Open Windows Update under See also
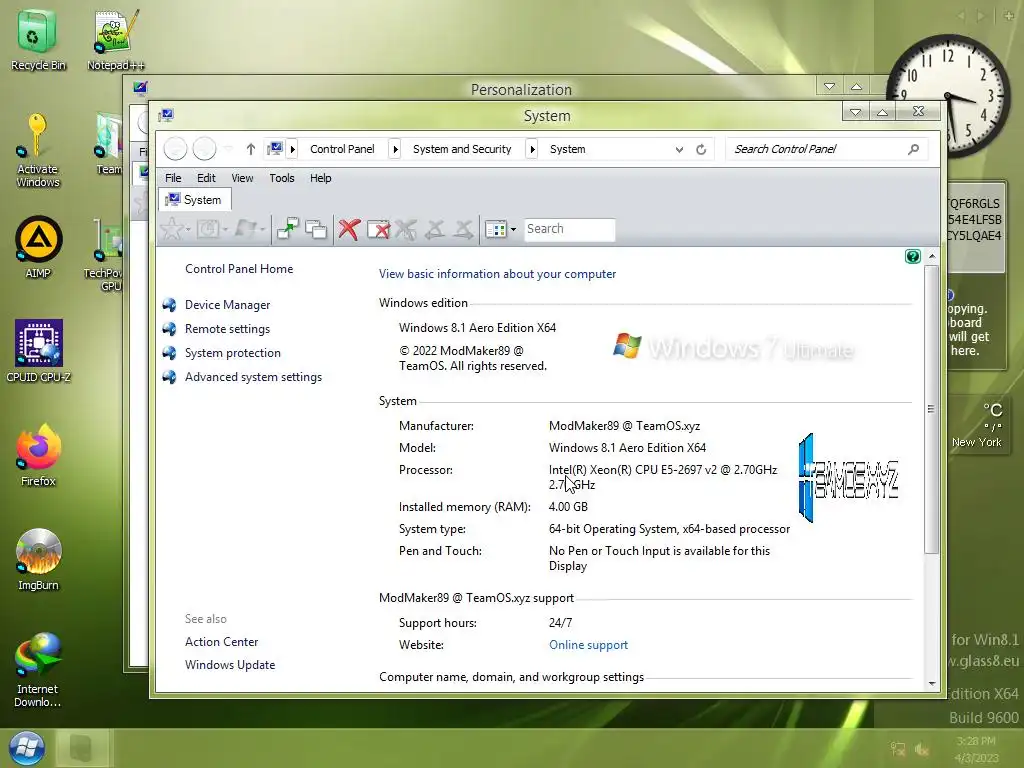This screenshot has height=768, width=1024. pos(230,665)
